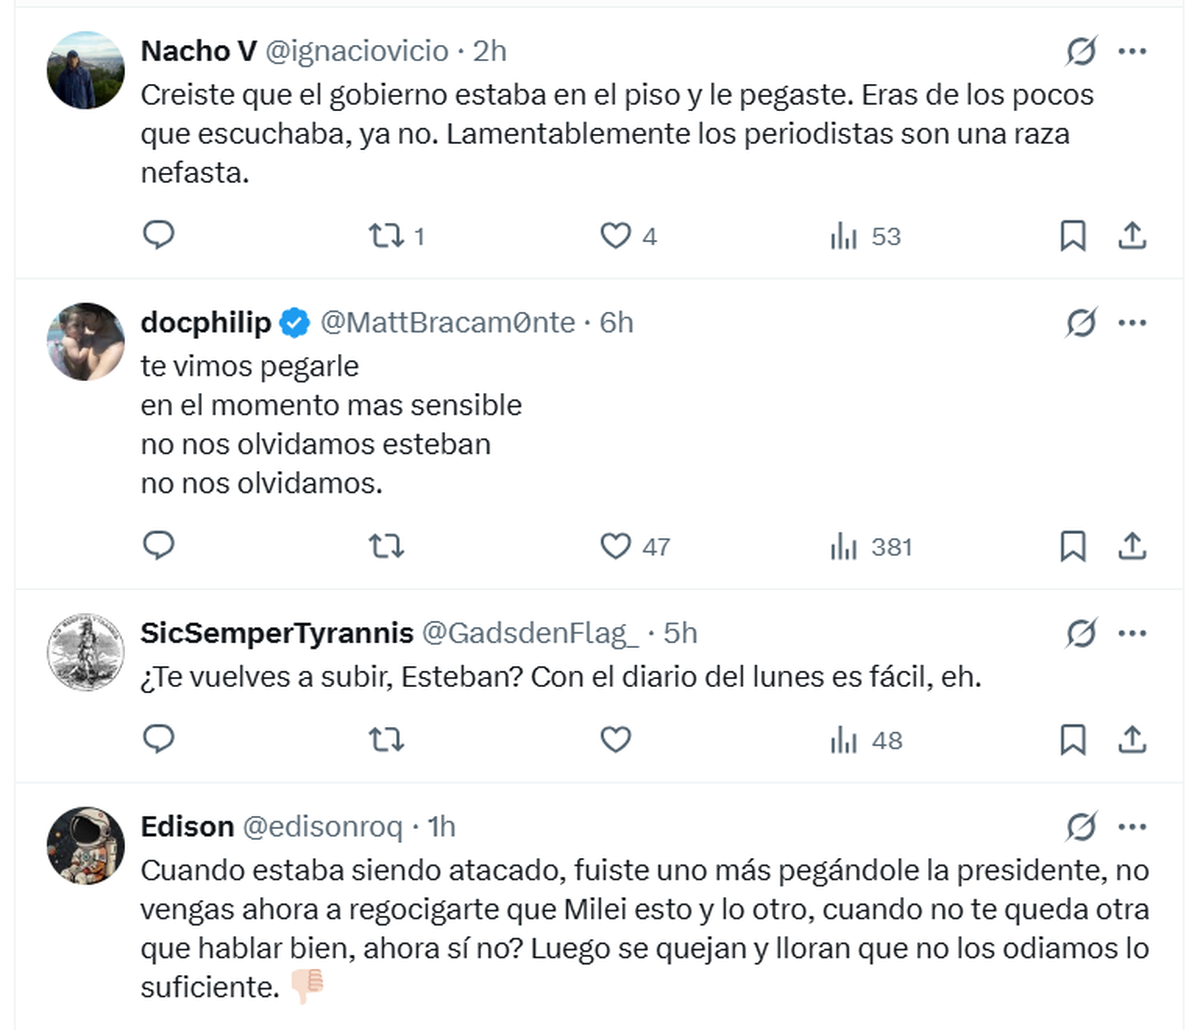Bookmark the docphilip tweet
The width and height of the screenshot is (1200, 1030).
click(x=1072, y=546)
